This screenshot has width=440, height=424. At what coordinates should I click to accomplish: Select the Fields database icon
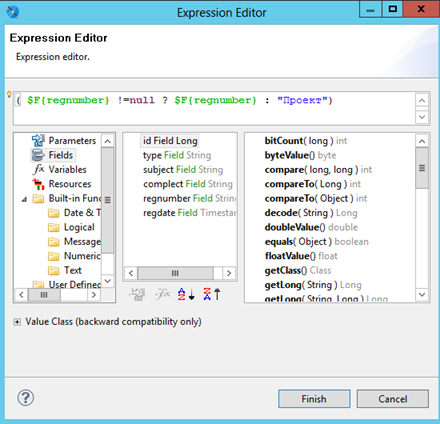point(38,155)
